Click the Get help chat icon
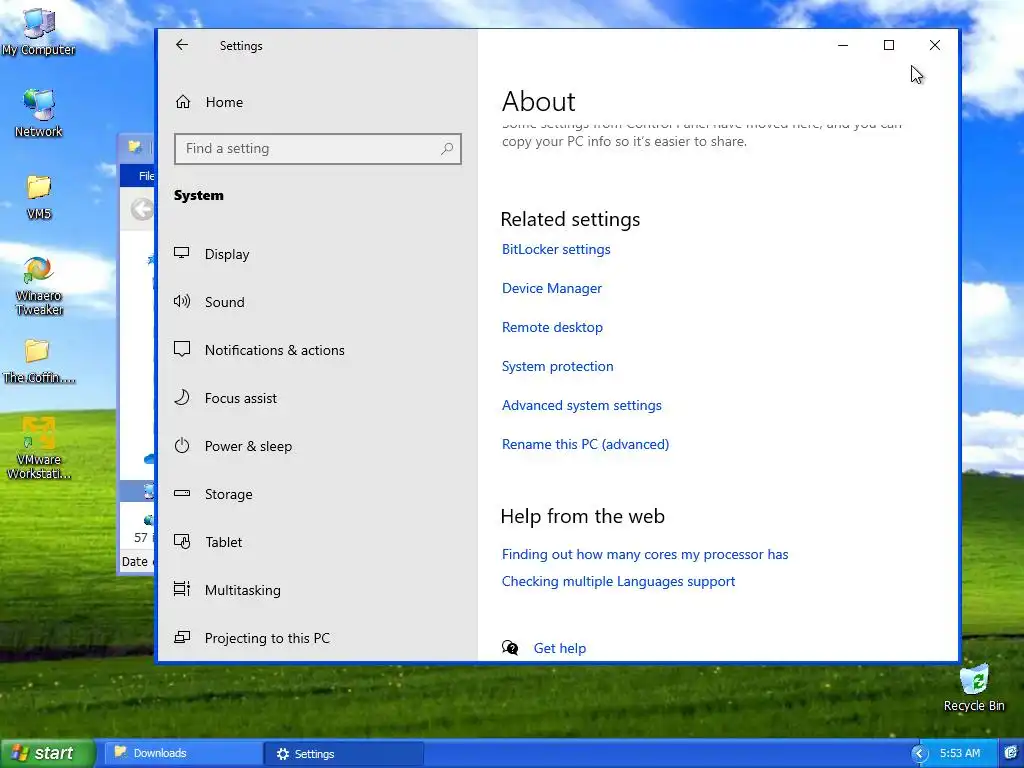This screenshot has height=768, width=1024. click(510, 647)
